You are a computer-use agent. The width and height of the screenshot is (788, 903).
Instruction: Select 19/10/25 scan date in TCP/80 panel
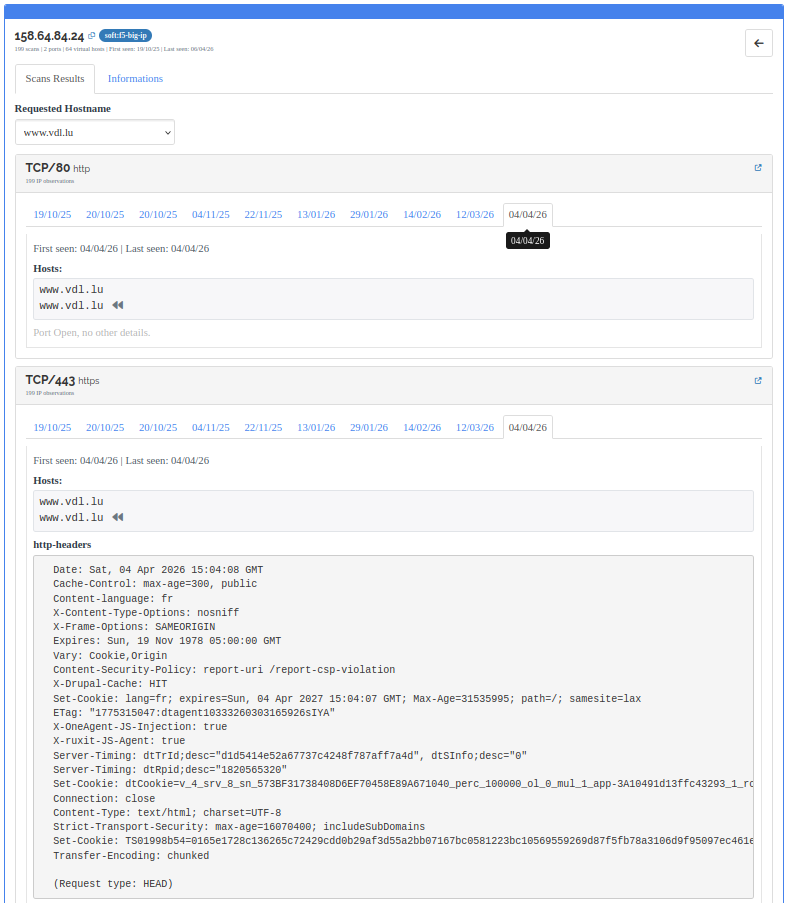click(x=52, y=215)
